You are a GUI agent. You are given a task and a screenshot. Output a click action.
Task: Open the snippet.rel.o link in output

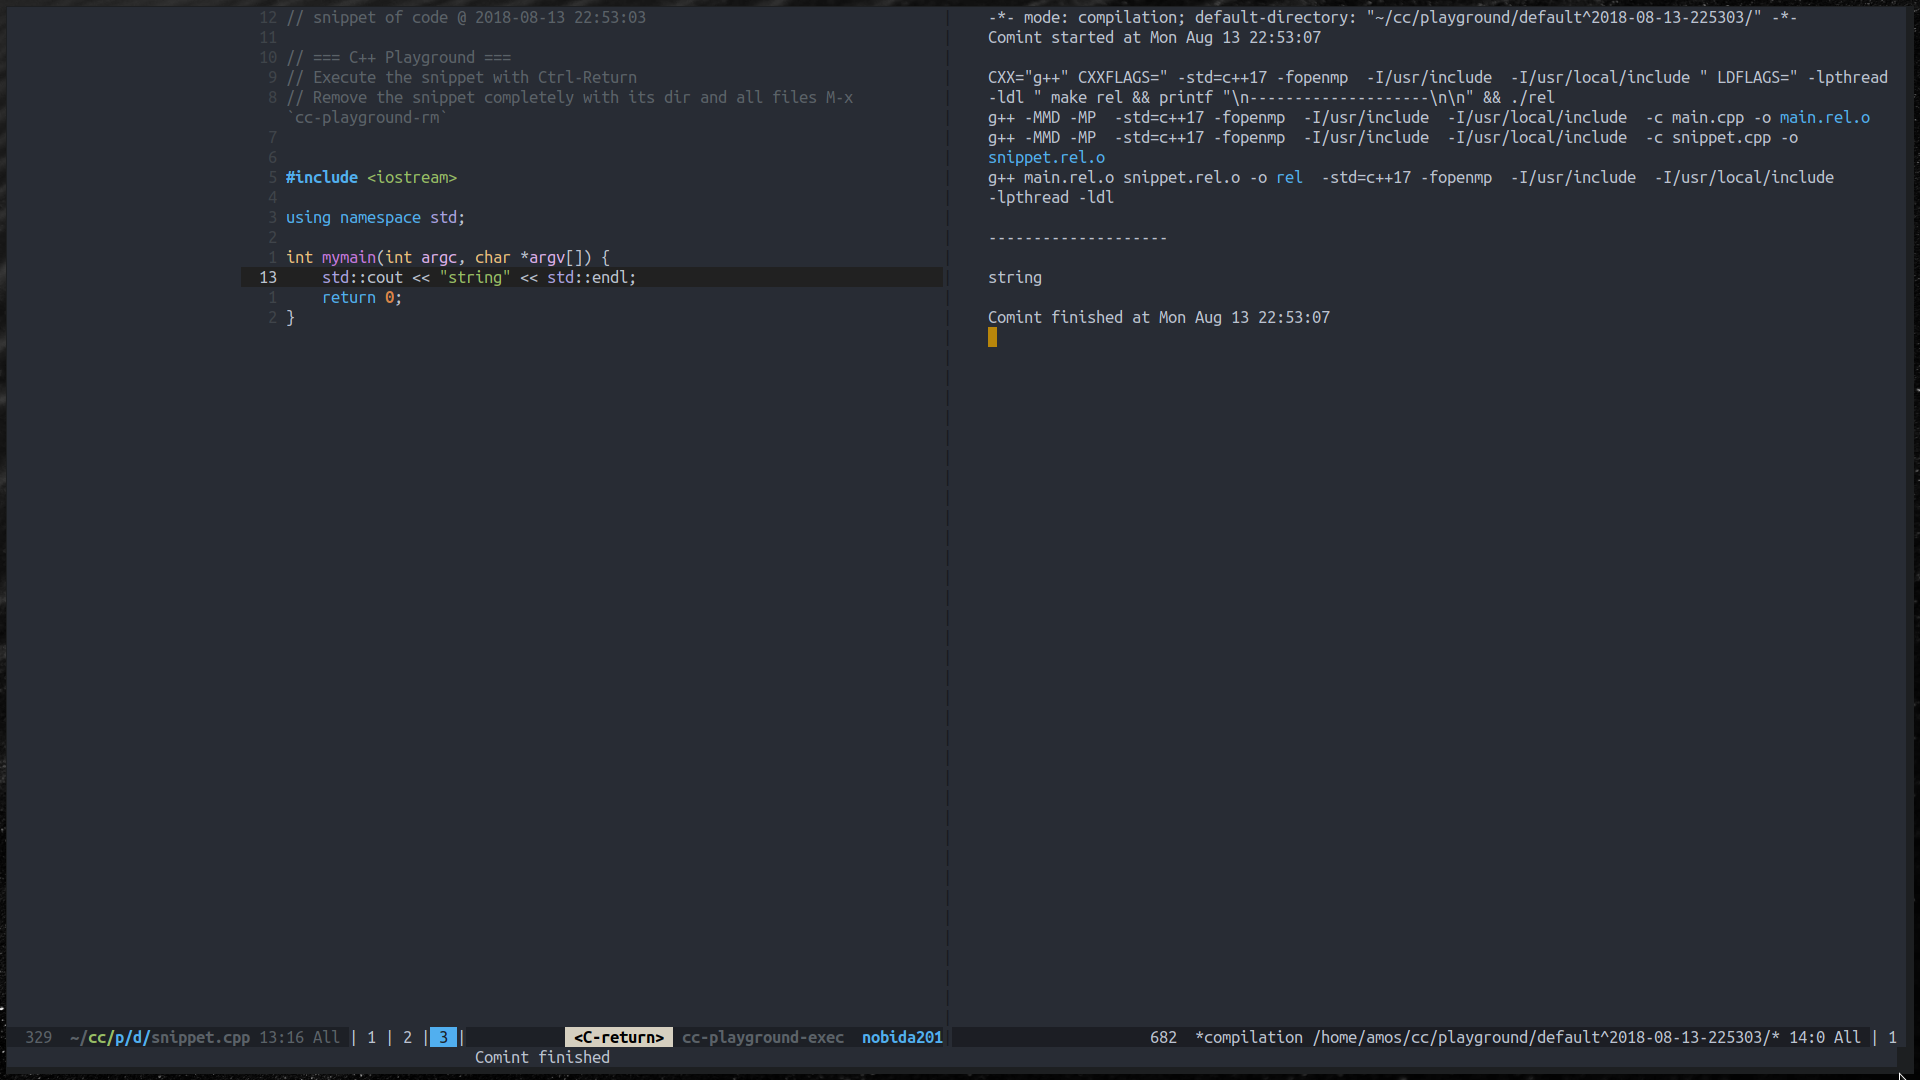[1046, 157]
